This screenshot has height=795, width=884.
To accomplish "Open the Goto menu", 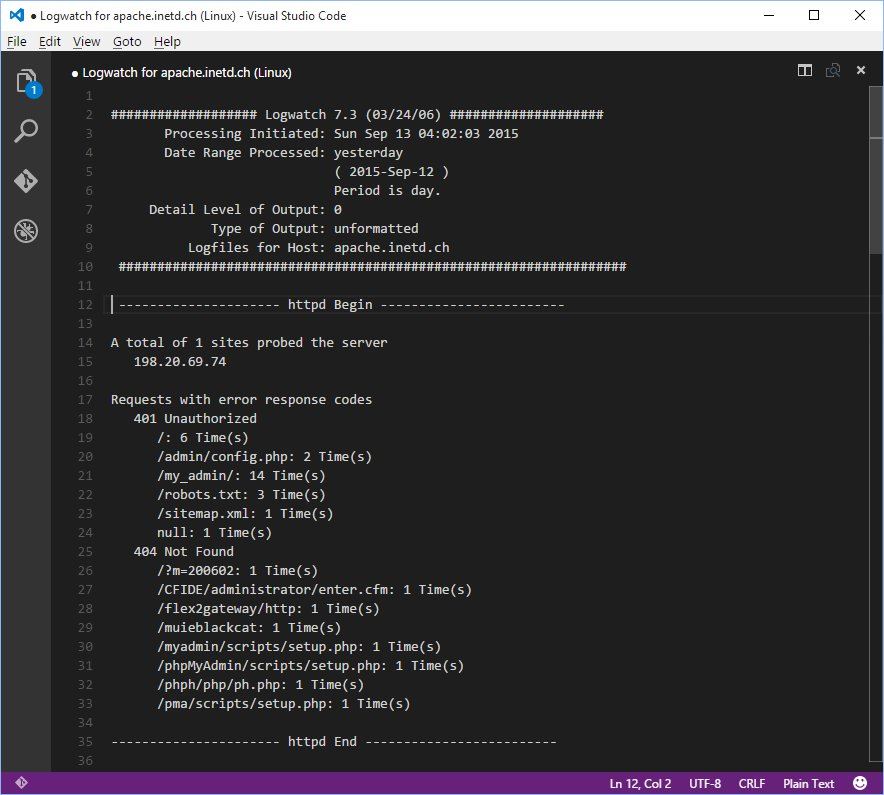I will click(x=127, y=41).
